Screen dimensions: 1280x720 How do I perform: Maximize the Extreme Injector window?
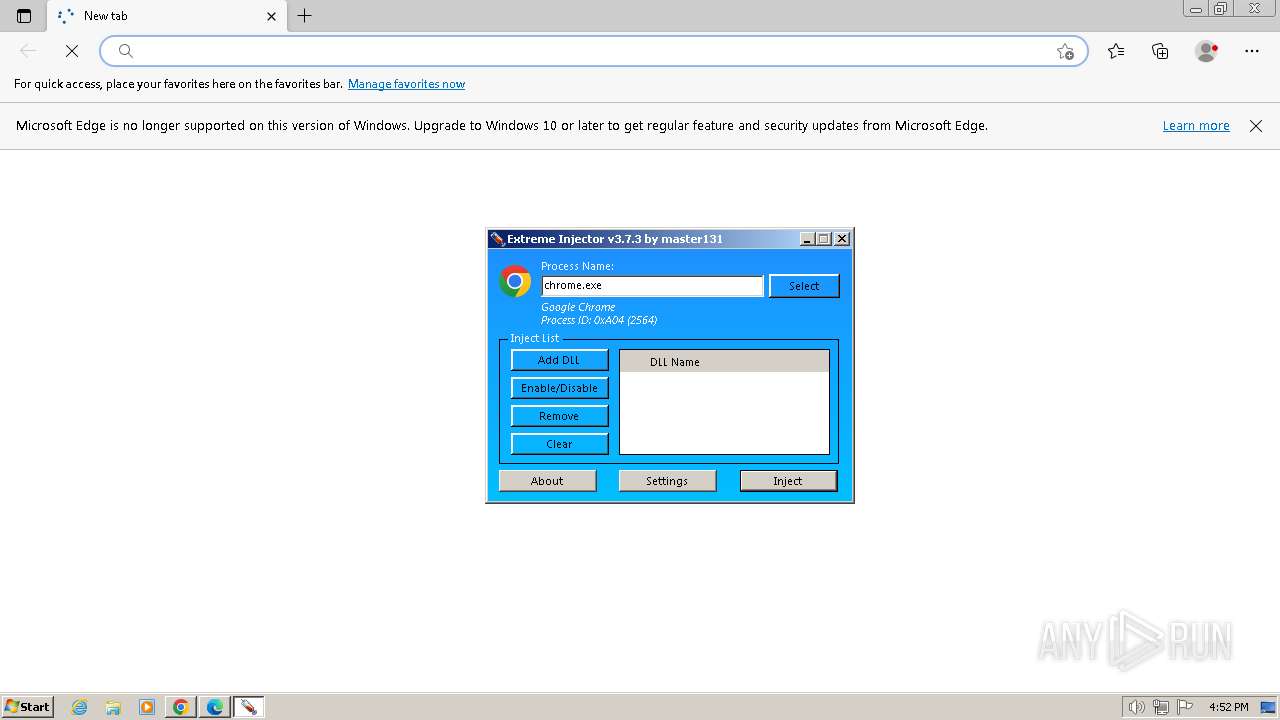click(x=824, y=239)
